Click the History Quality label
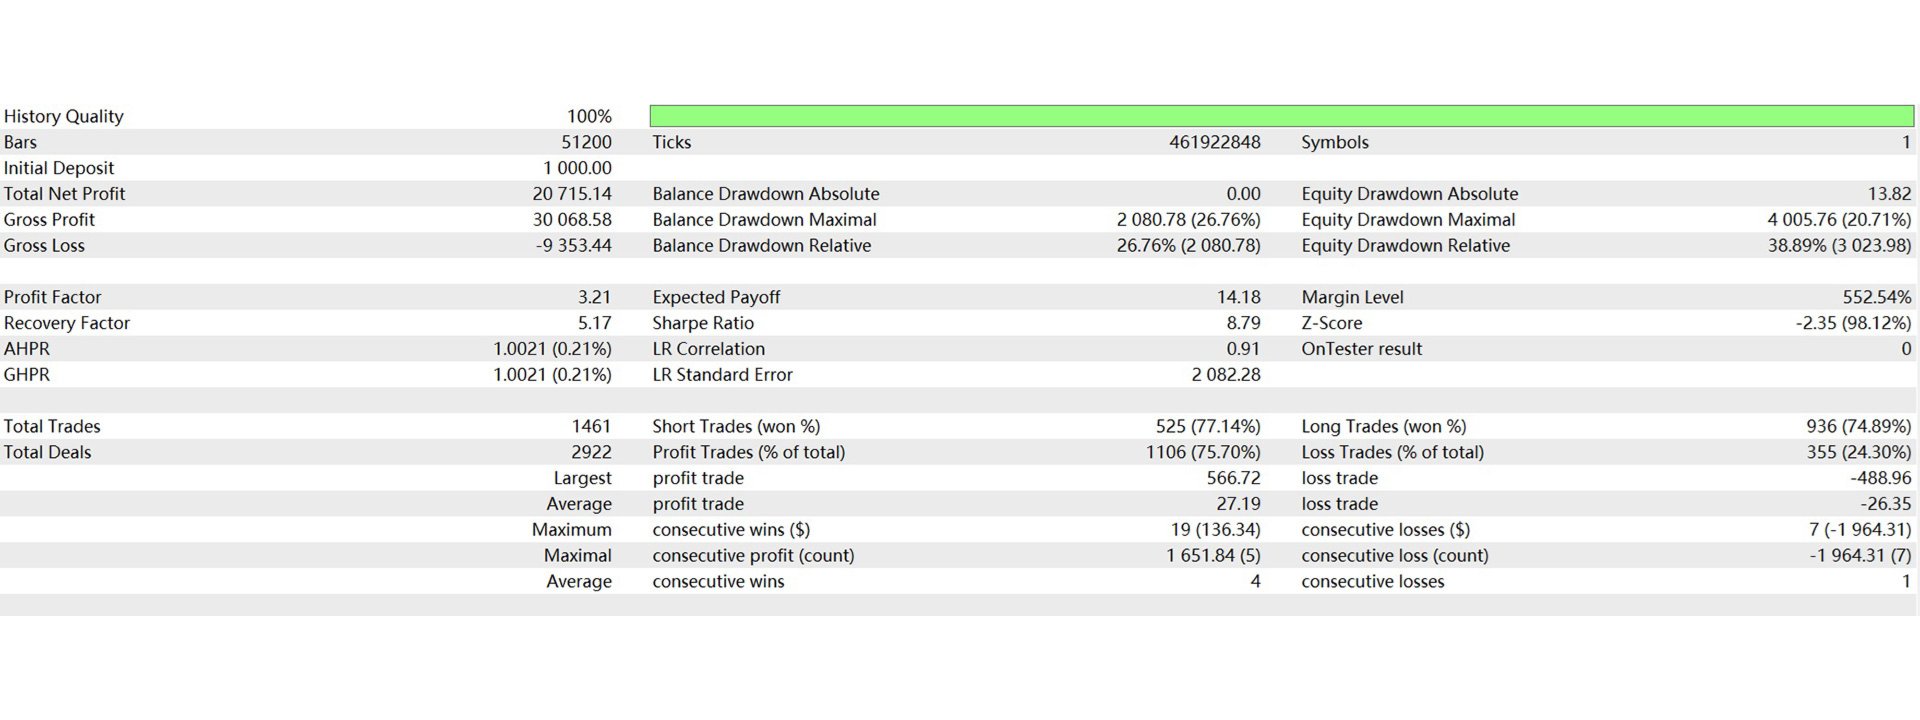Screen dimensions: 1920x720 (64, 116)
